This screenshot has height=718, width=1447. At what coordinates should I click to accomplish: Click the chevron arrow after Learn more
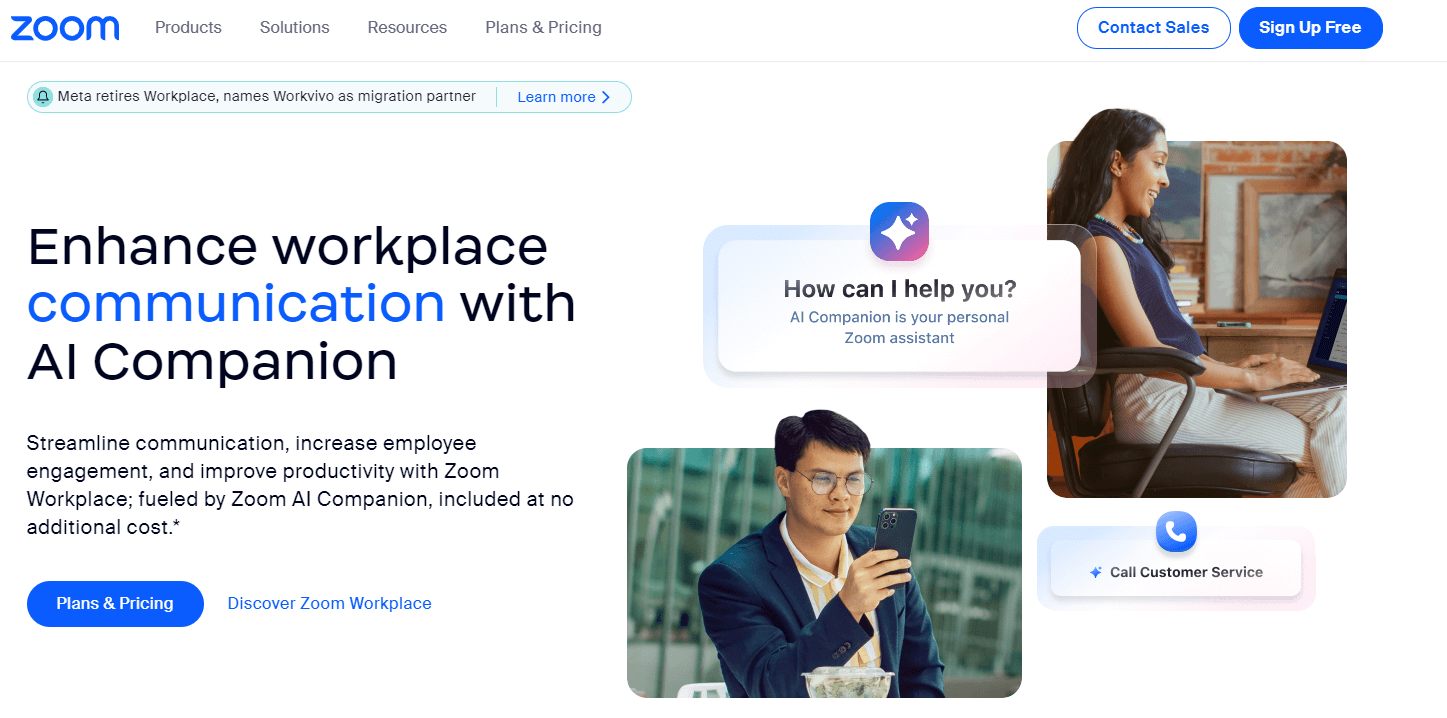(606, 97)
